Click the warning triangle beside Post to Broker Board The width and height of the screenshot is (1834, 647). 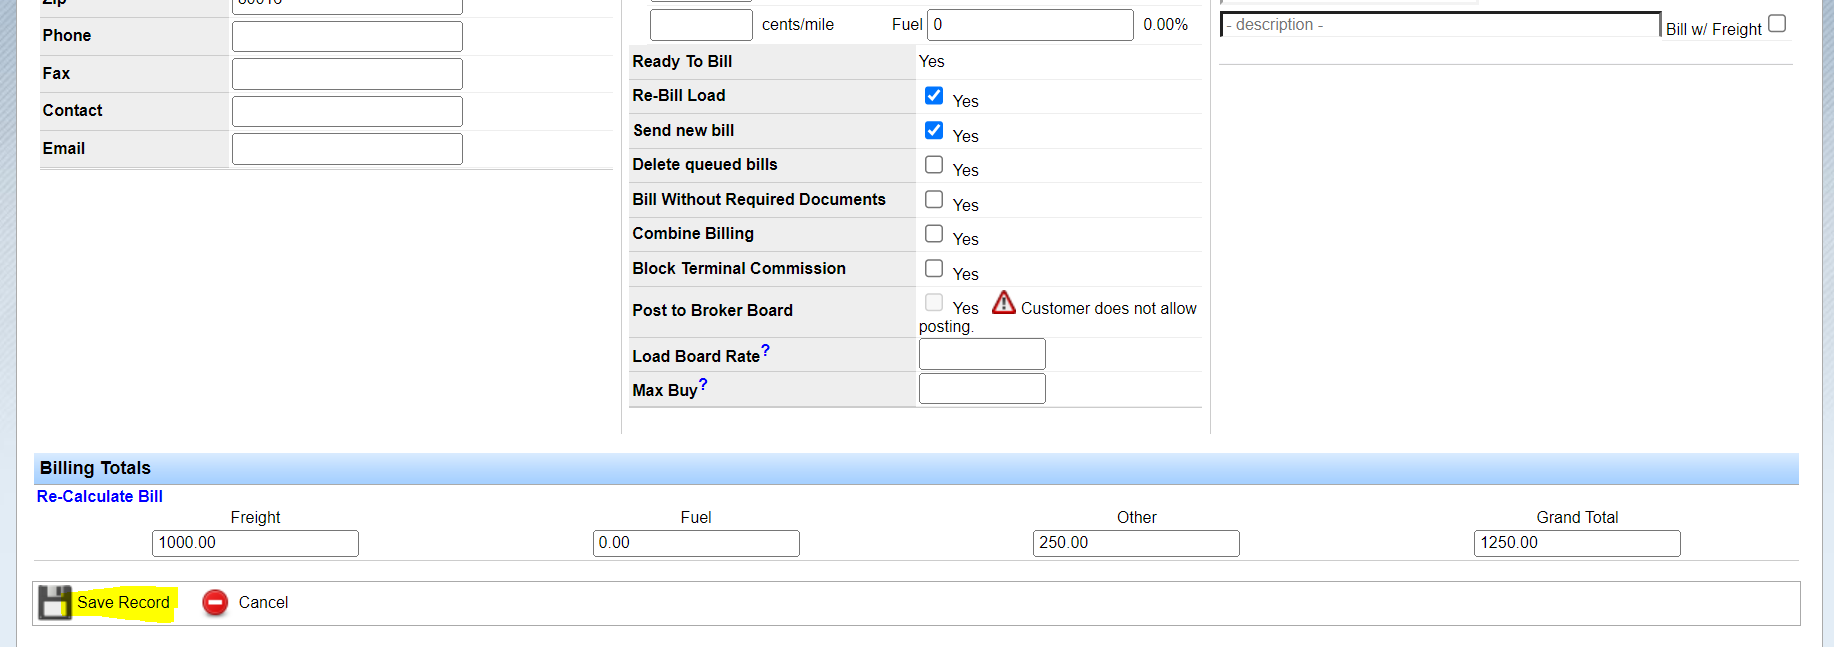tap(1004, 302)
